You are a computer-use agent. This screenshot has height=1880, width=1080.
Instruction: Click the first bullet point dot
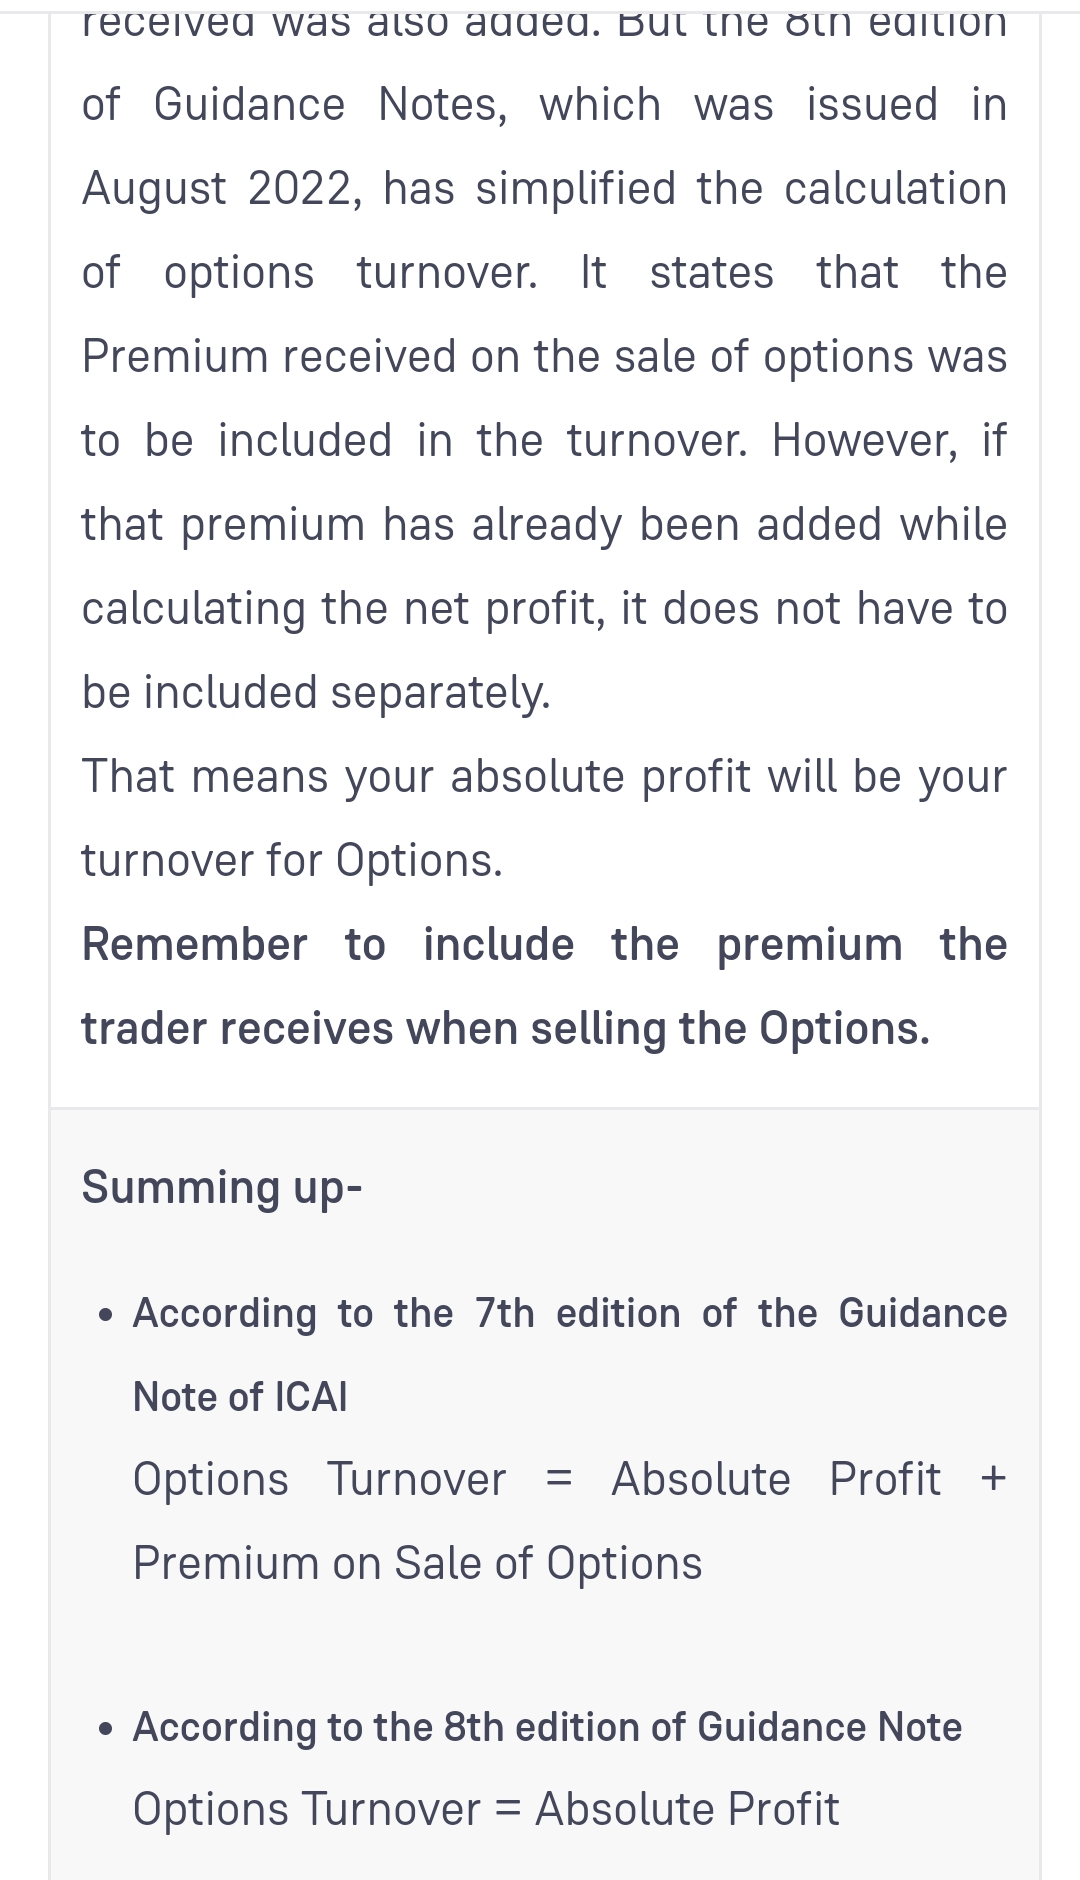106,1314
